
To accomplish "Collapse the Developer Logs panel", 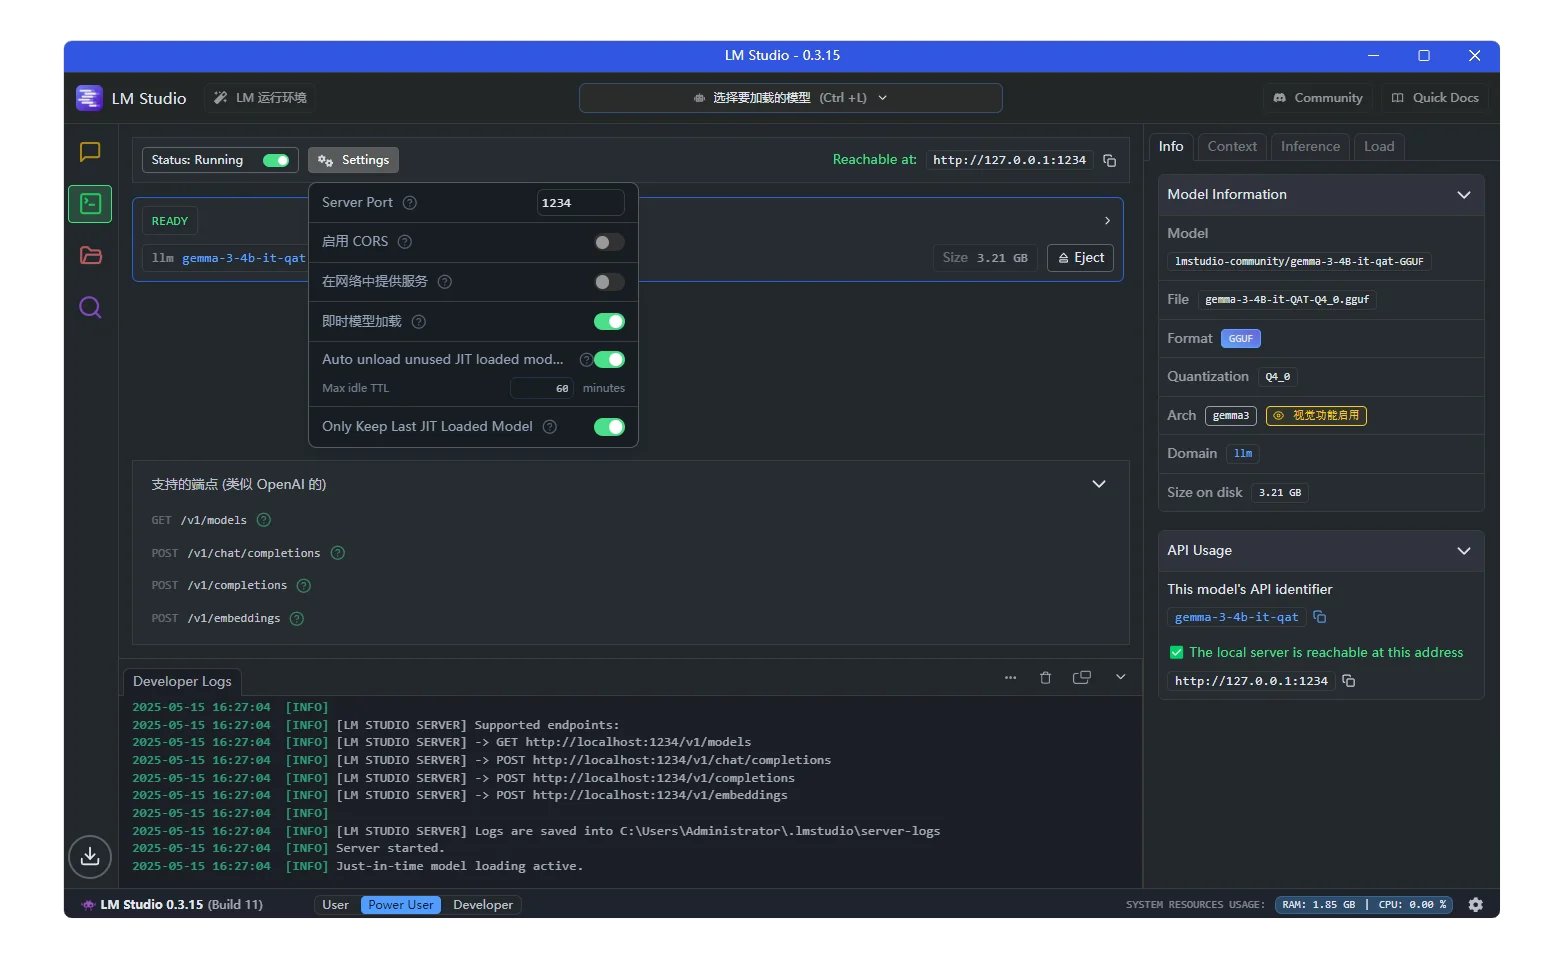I will tap(1121, 678).
